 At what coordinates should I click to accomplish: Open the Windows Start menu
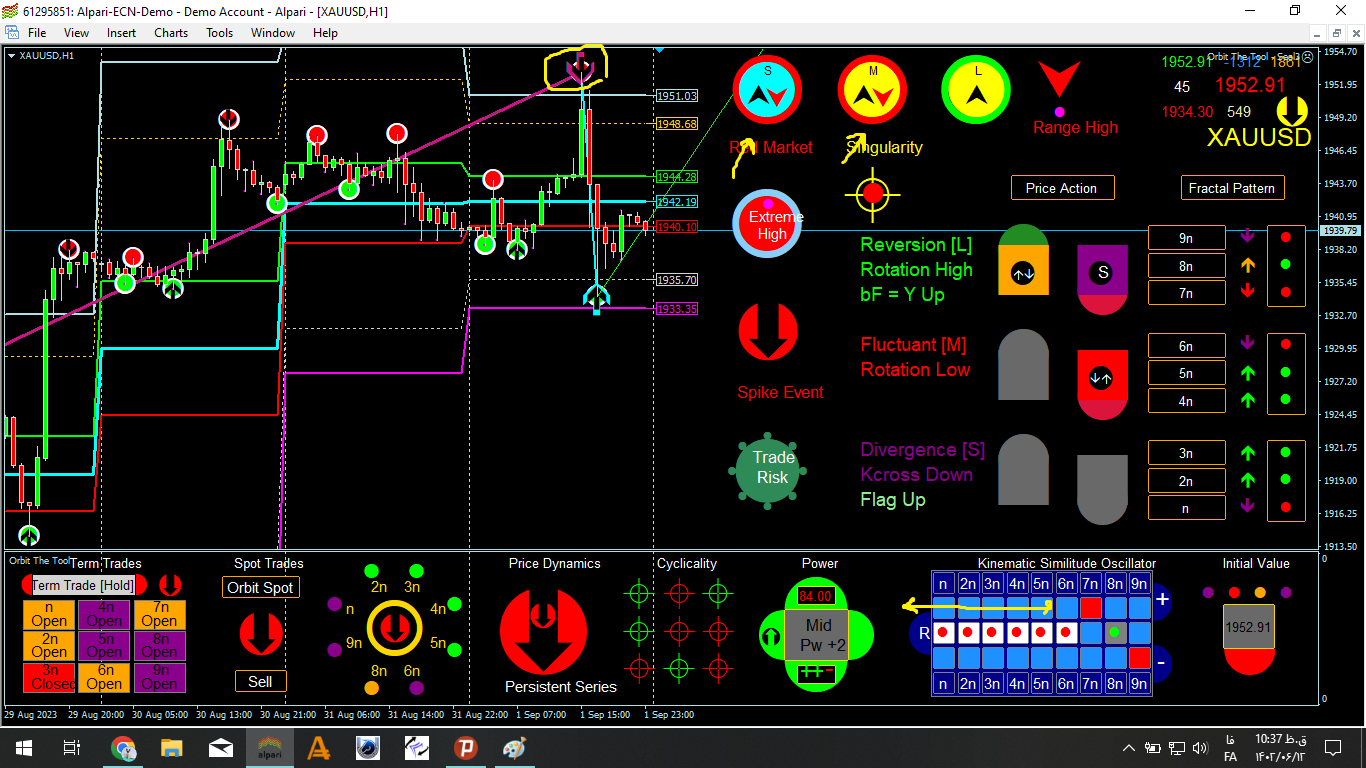click(x=23, y=748)
